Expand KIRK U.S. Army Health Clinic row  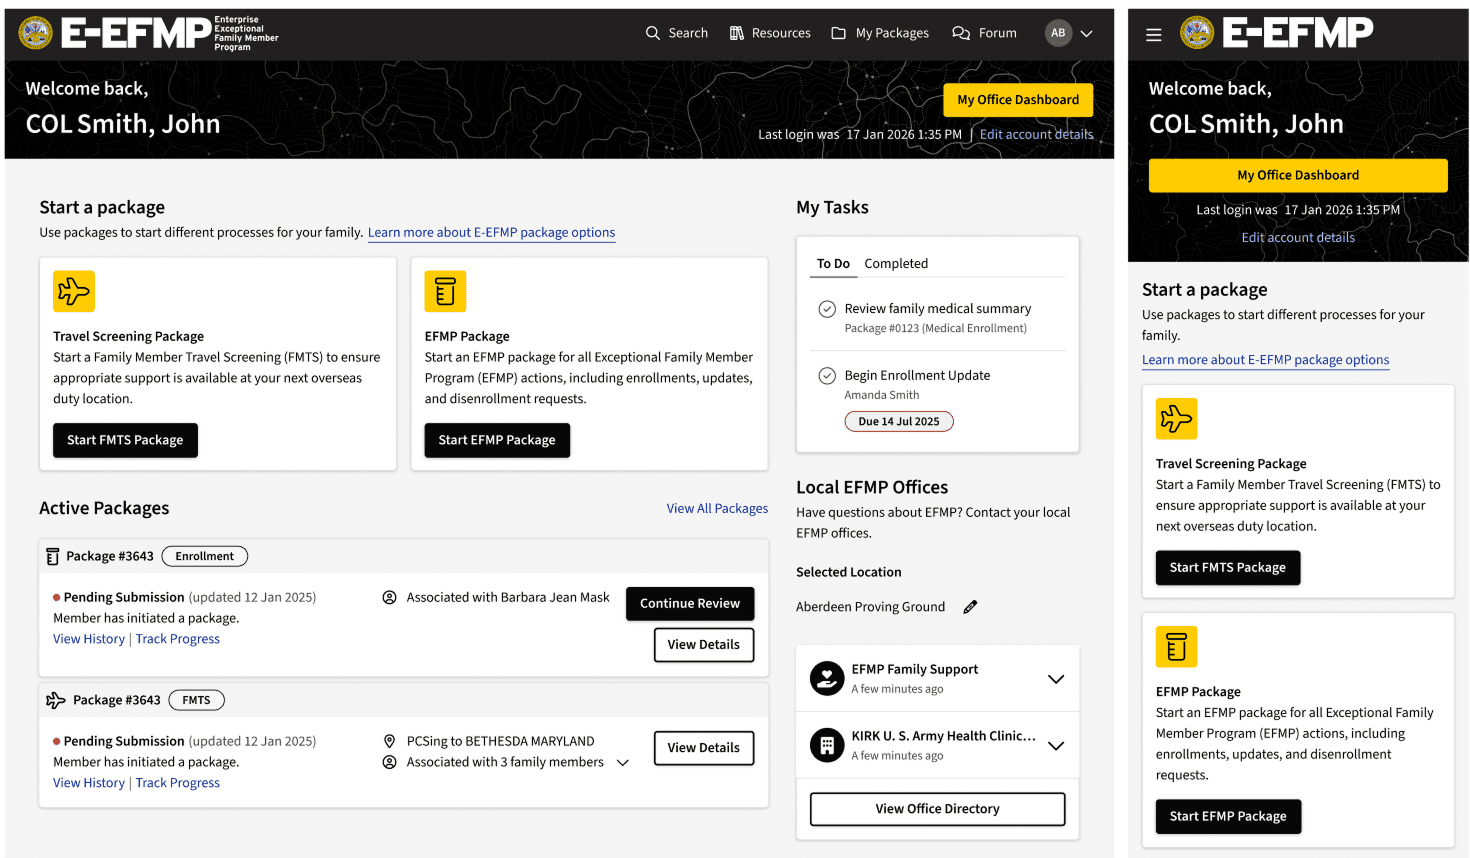click(1056, 746)
